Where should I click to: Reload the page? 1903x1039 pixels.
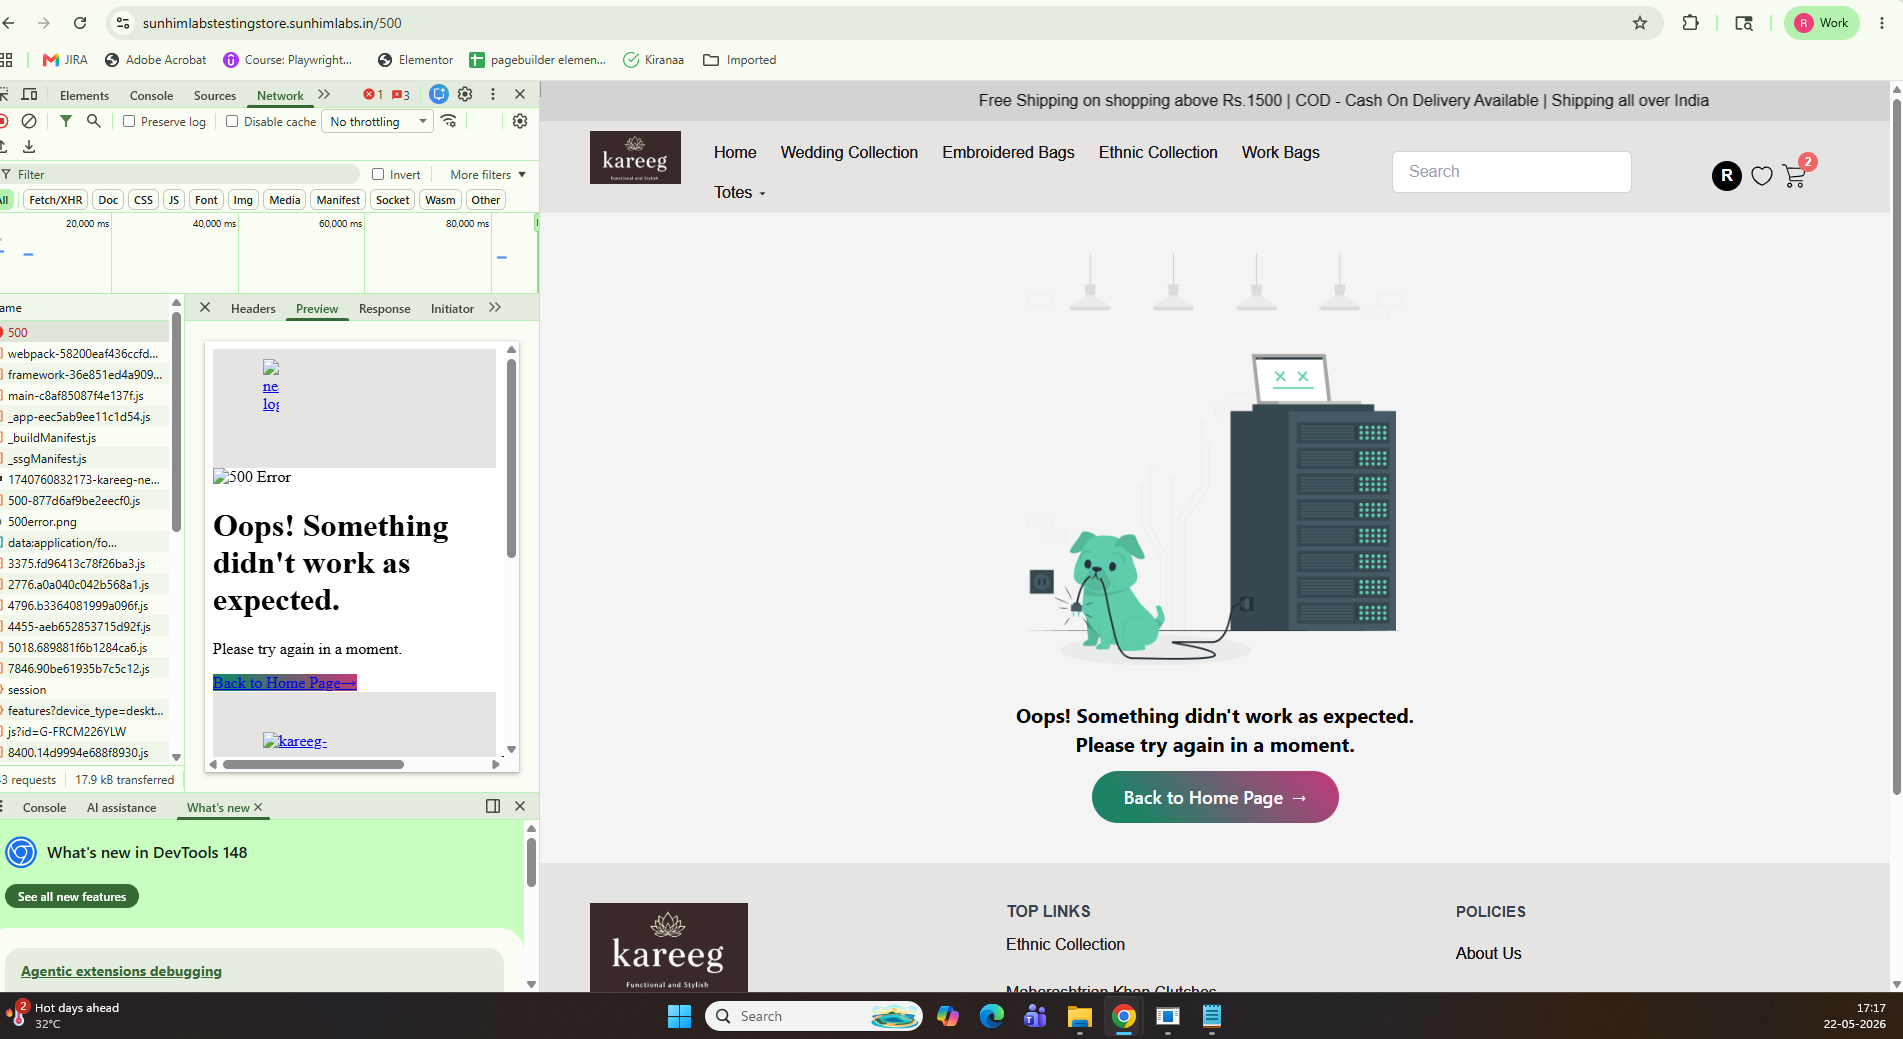click(x=80, y=23)
